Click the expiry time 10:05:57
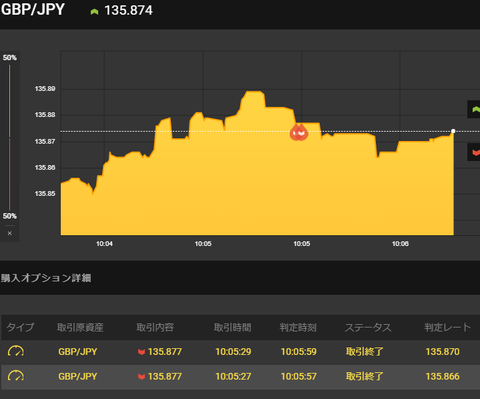The width and height of the screenshot is (480, 399). click(x=299, y=376)
